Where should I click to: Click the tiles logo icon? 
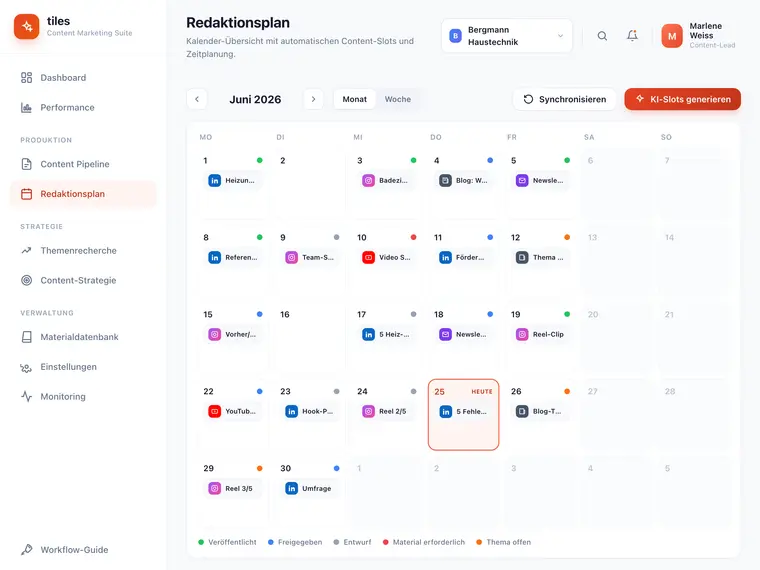pyautogui.click(x=27, y=26)
